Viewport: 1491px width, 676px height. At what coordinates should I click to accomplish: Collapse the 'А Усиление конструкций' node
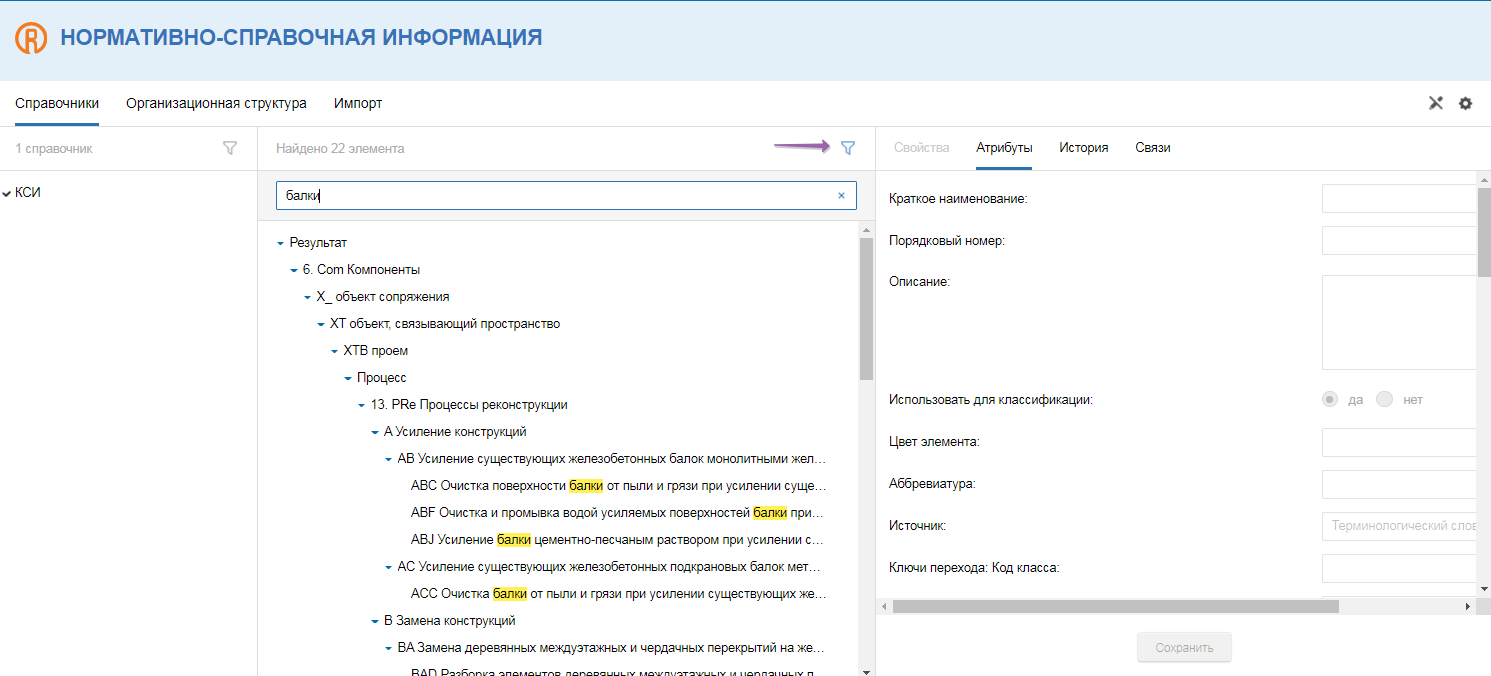click(375, 432)
